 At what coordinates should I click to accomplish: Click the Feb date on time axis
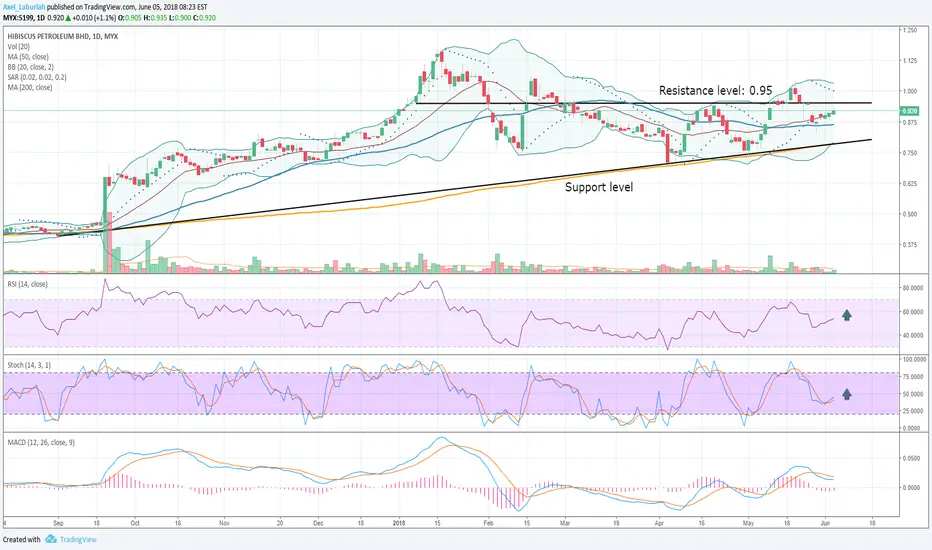[x=489, y=523]
